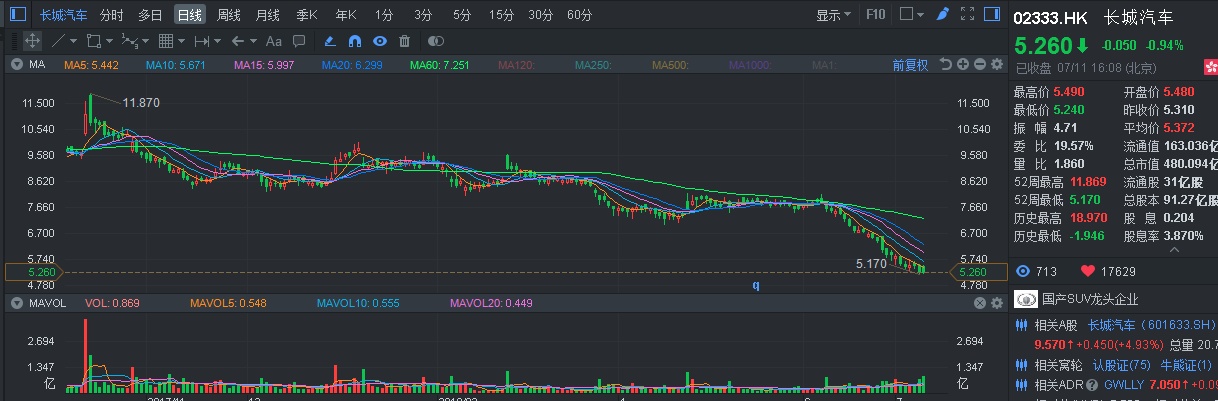Close the MAVOL panel

pos(978,302)
